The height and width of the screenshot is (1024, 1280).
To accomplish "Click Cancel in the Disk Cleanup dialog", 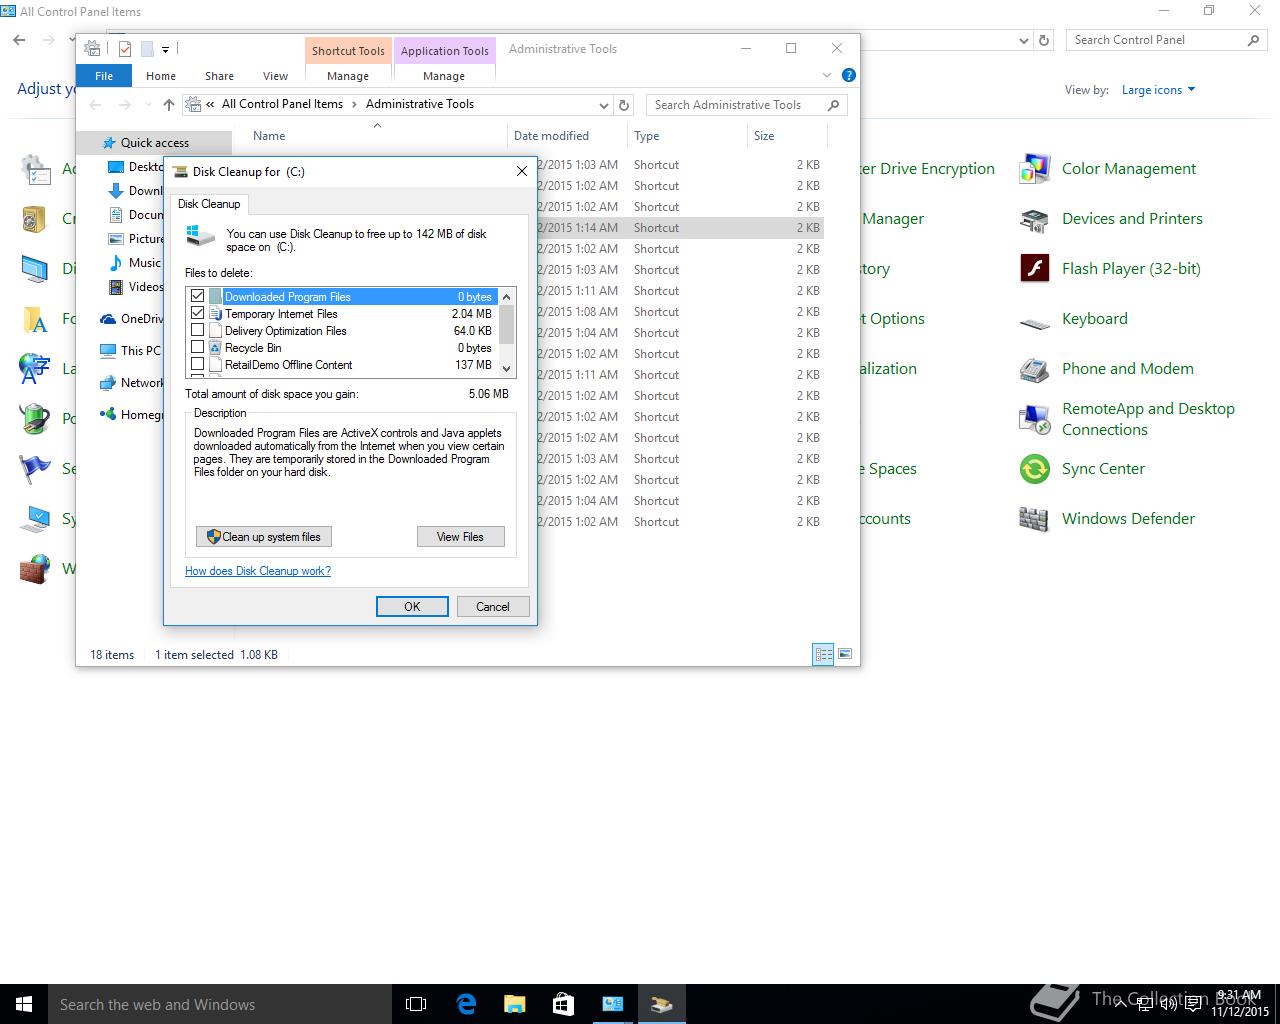I will pyautogui.click(x=493, y=607).
